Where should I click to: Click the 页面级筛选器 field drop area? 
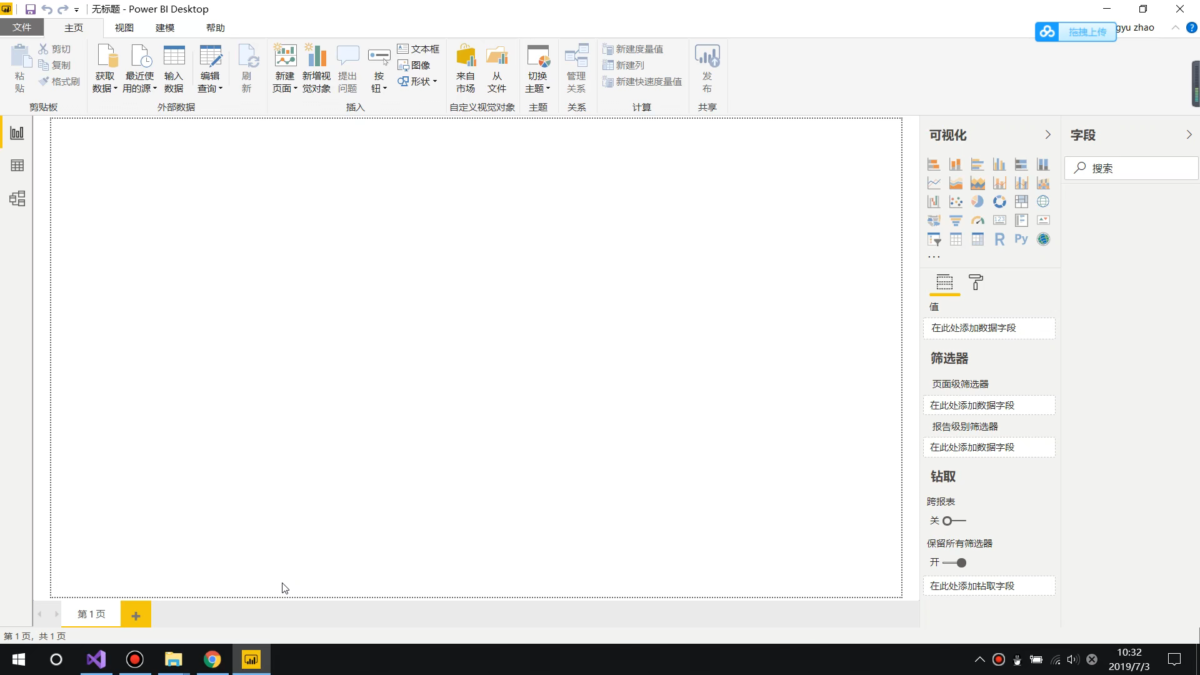(989, 406)
